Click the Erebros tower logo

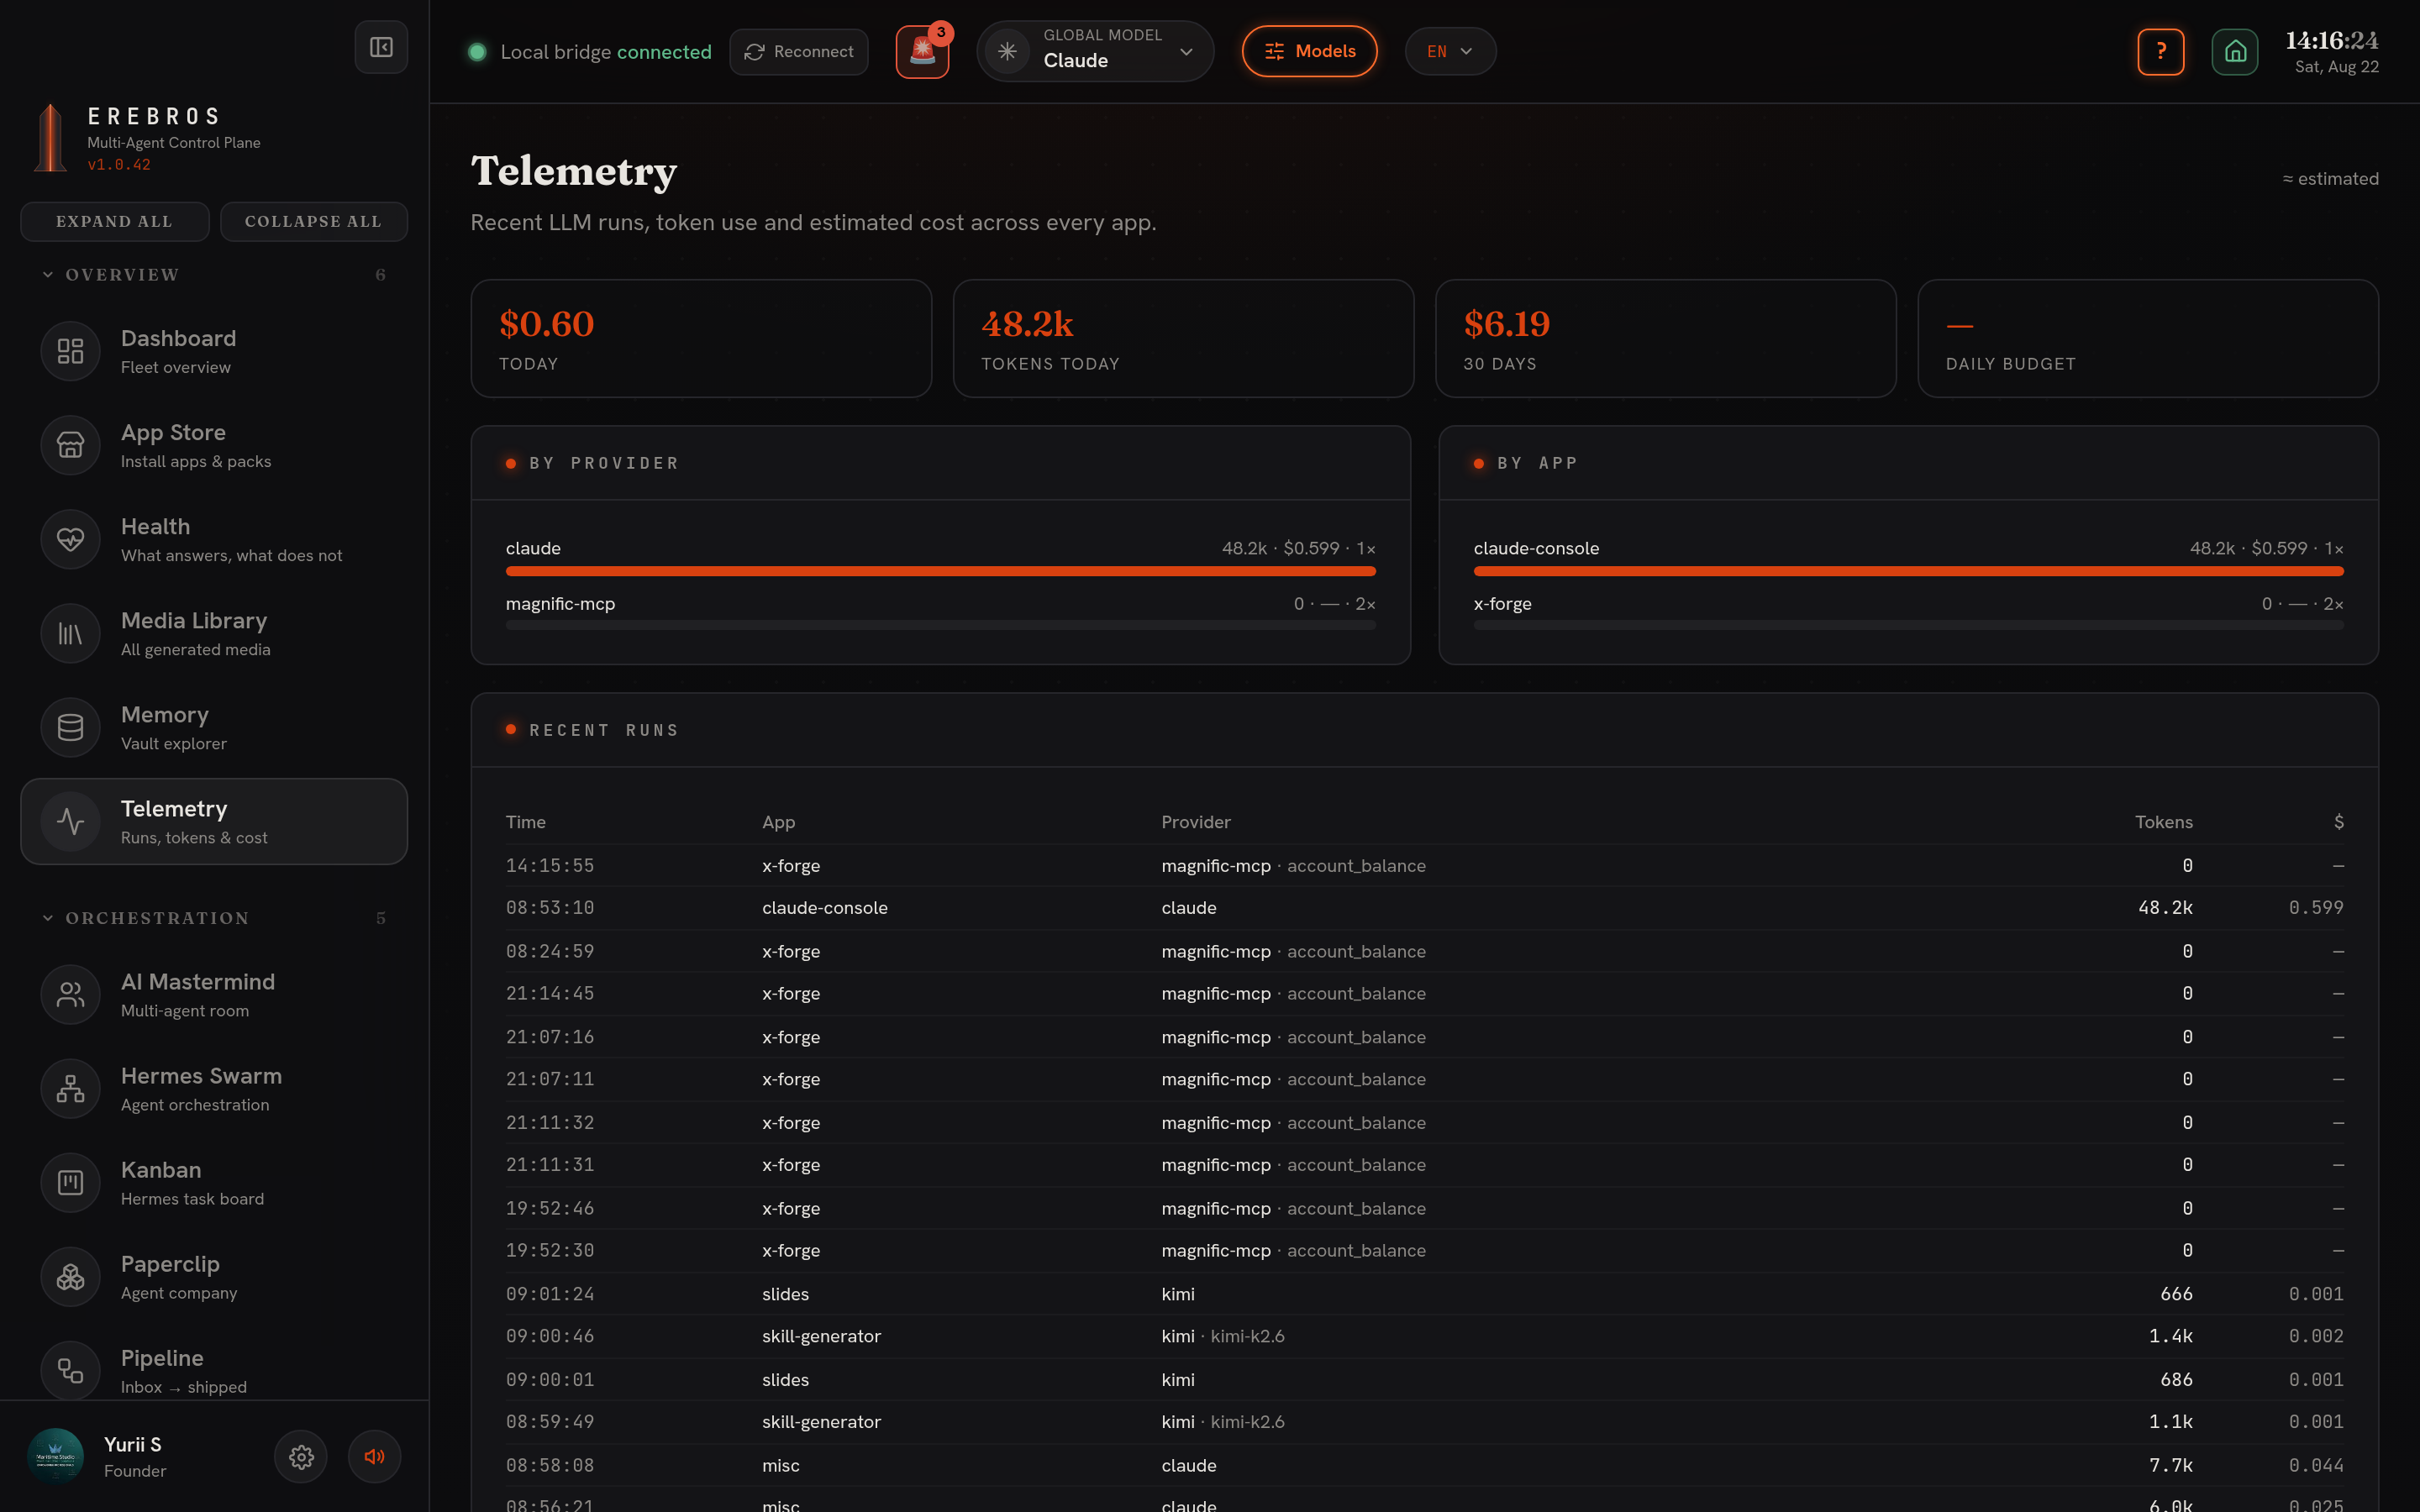pyautogui.click(x=50, y=138)
